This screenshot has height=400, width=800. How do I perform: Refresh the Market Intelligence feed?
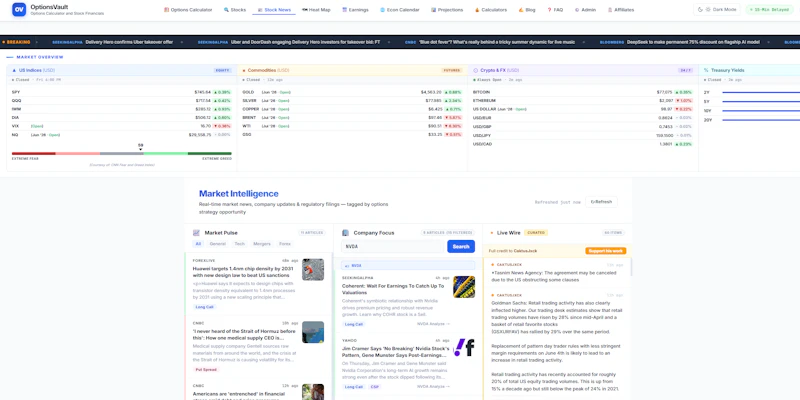[602, 202]
